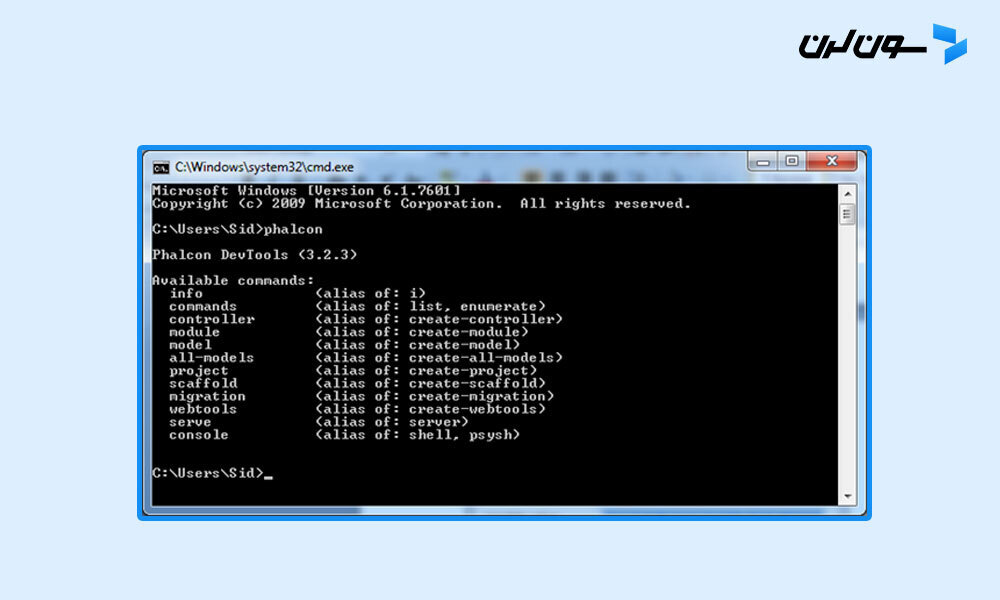This screenshot has width=1000, height=600.
Task: Maximize the cmd.exe window
Action: click(x=791, y=161)
